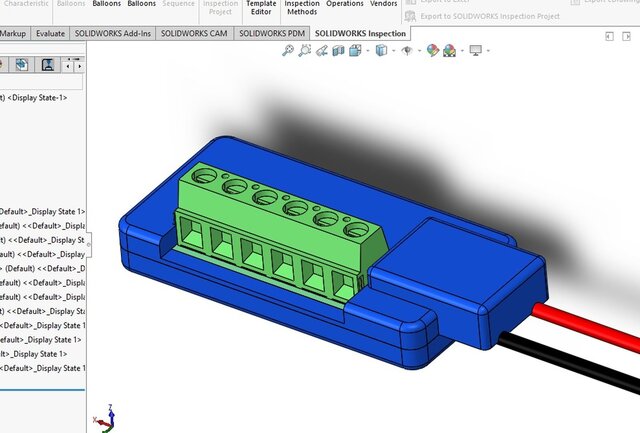The height and width of the screenshot is (433, 640).
Task: Open the Apply Scene icon
Action: (x=450, y=50)
